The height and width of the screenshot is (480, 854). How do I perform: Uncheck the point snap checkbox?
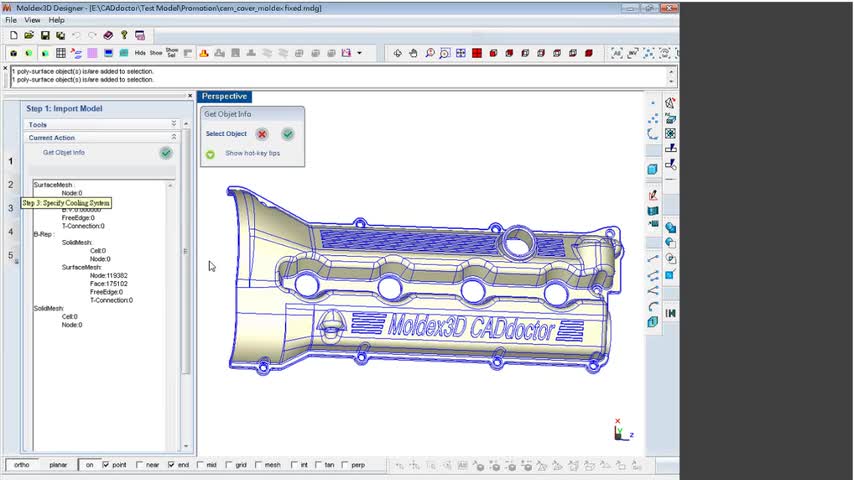click(107, 465)
